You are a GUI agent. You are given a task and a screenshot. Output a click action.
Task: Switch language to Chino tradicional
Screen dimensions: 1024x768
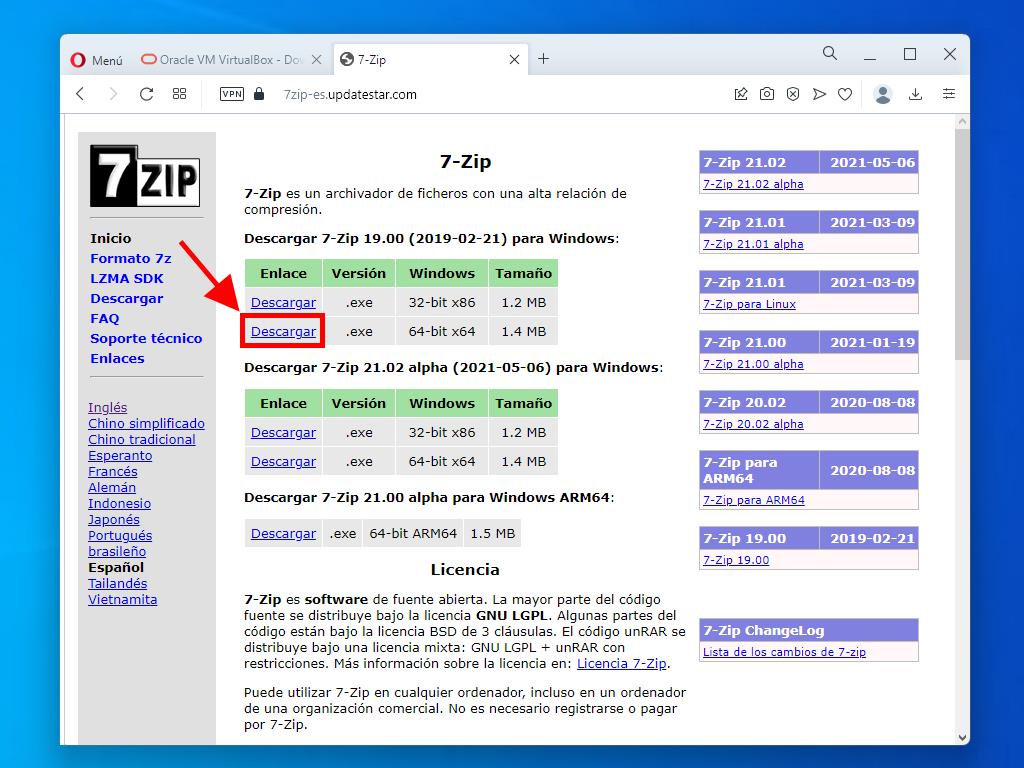point(142,440)
